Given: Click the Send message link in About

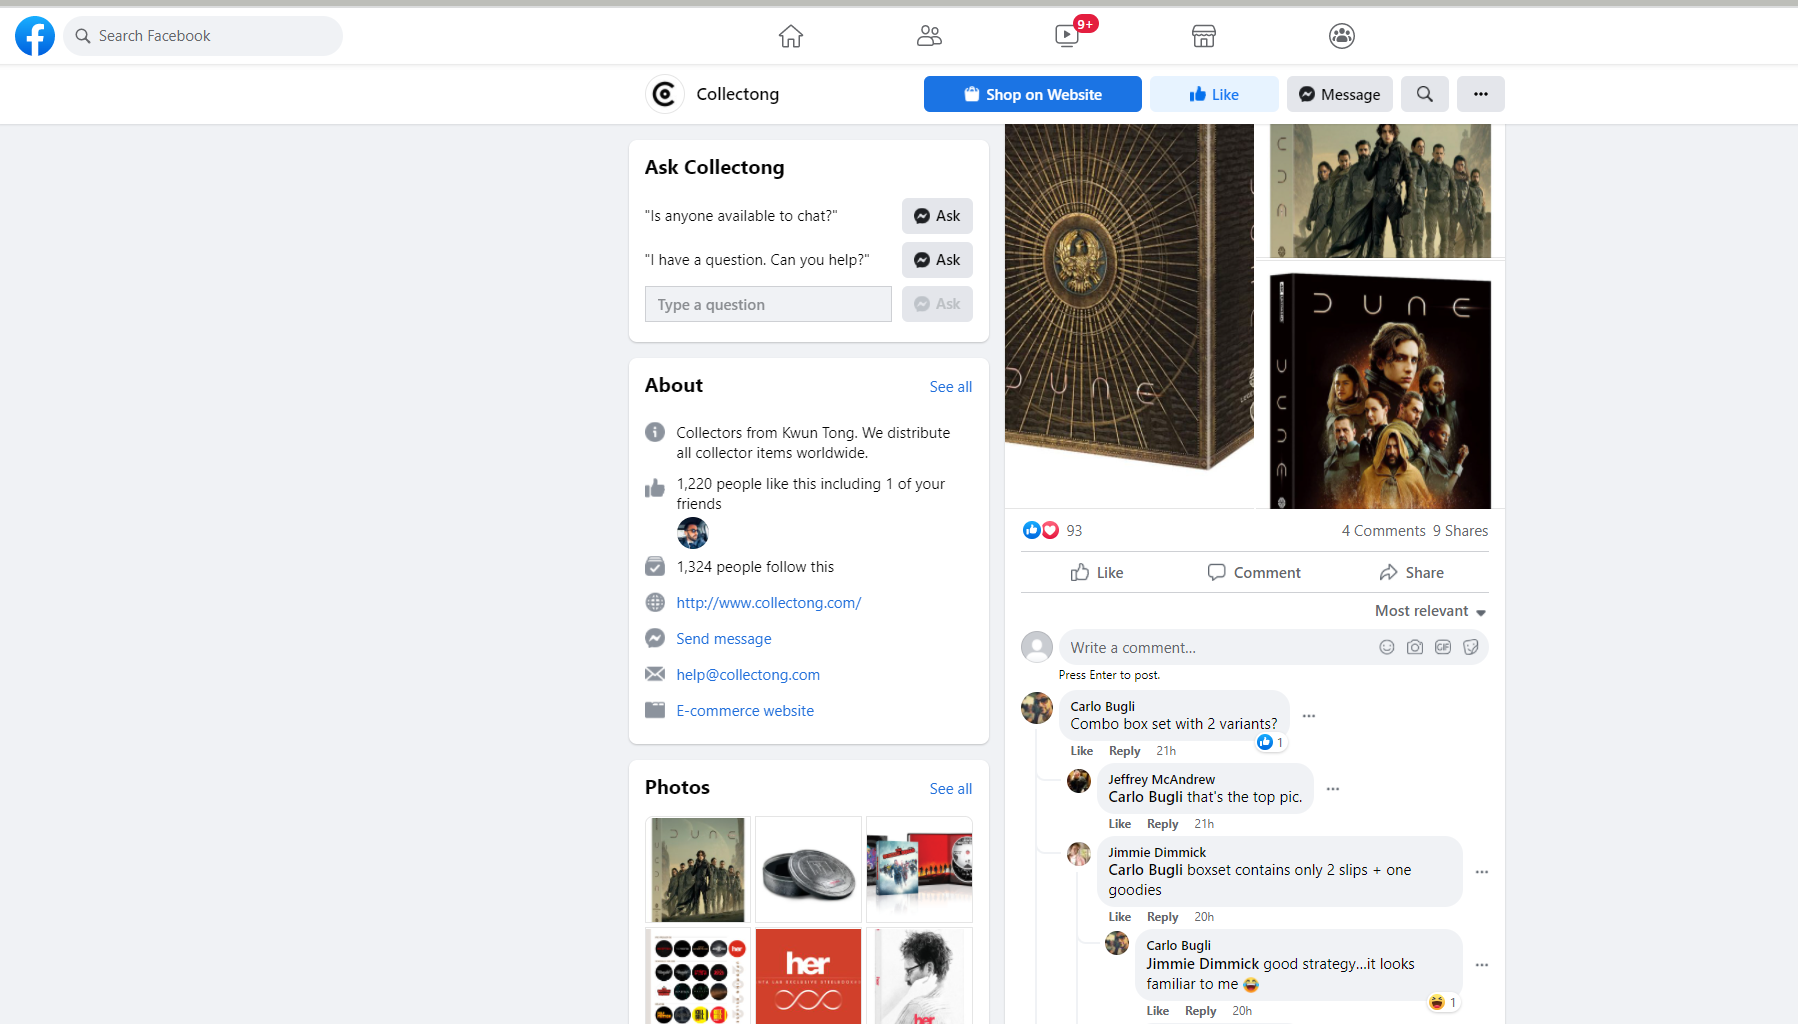Looking at the screenshot, I should pyautogui.click(x=724, y=639).
